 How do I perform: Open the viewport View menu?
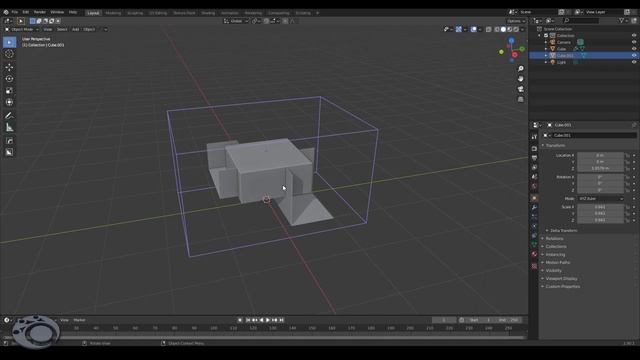(x=48, y=29)
